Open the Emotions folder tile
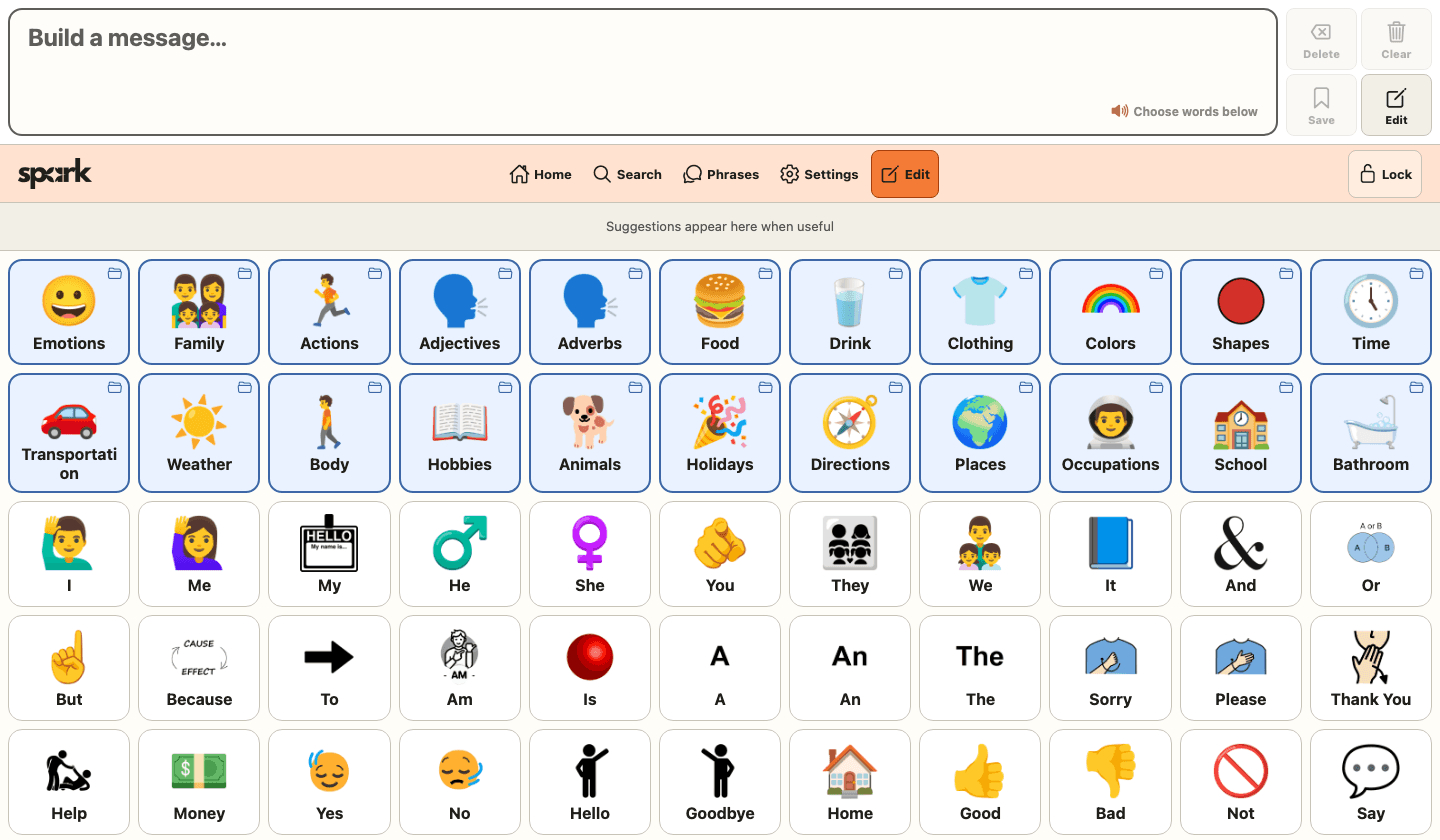 pos(69,312)
